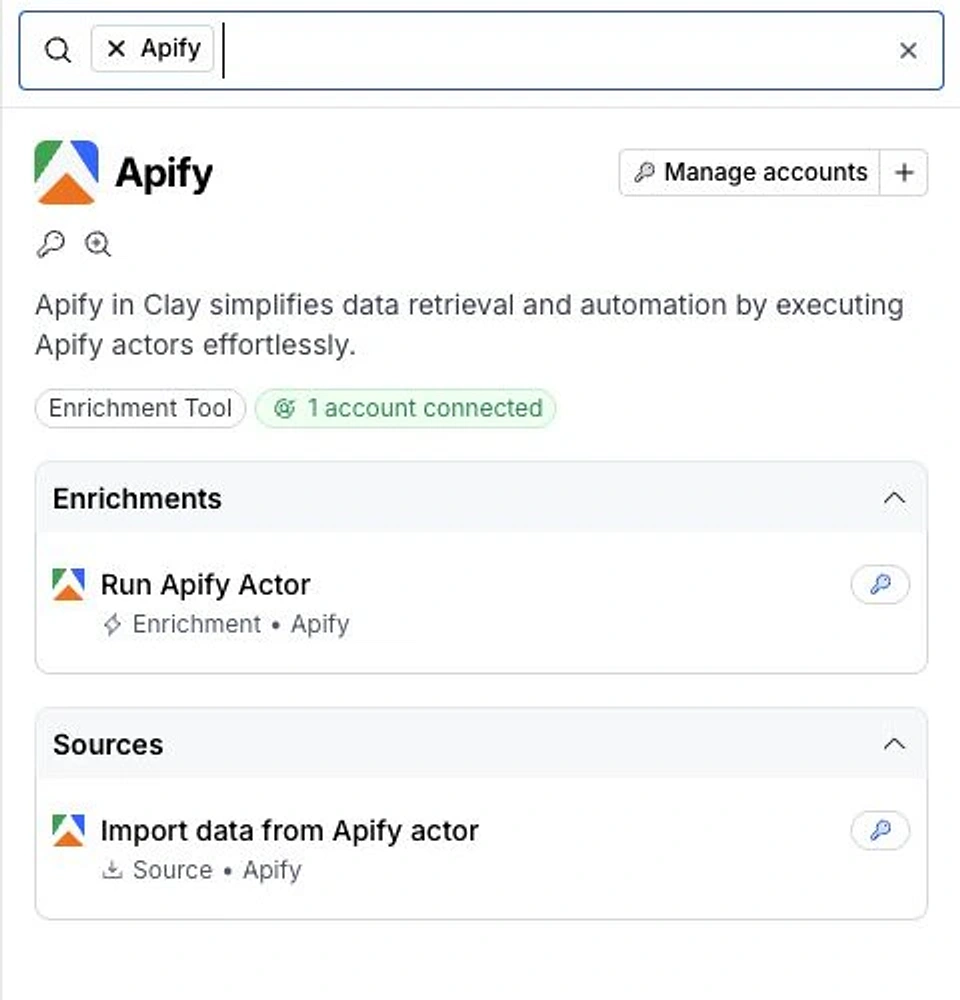Click the Sources section header
Viewport: 960px width, 1000px height.
pos(481,744)
